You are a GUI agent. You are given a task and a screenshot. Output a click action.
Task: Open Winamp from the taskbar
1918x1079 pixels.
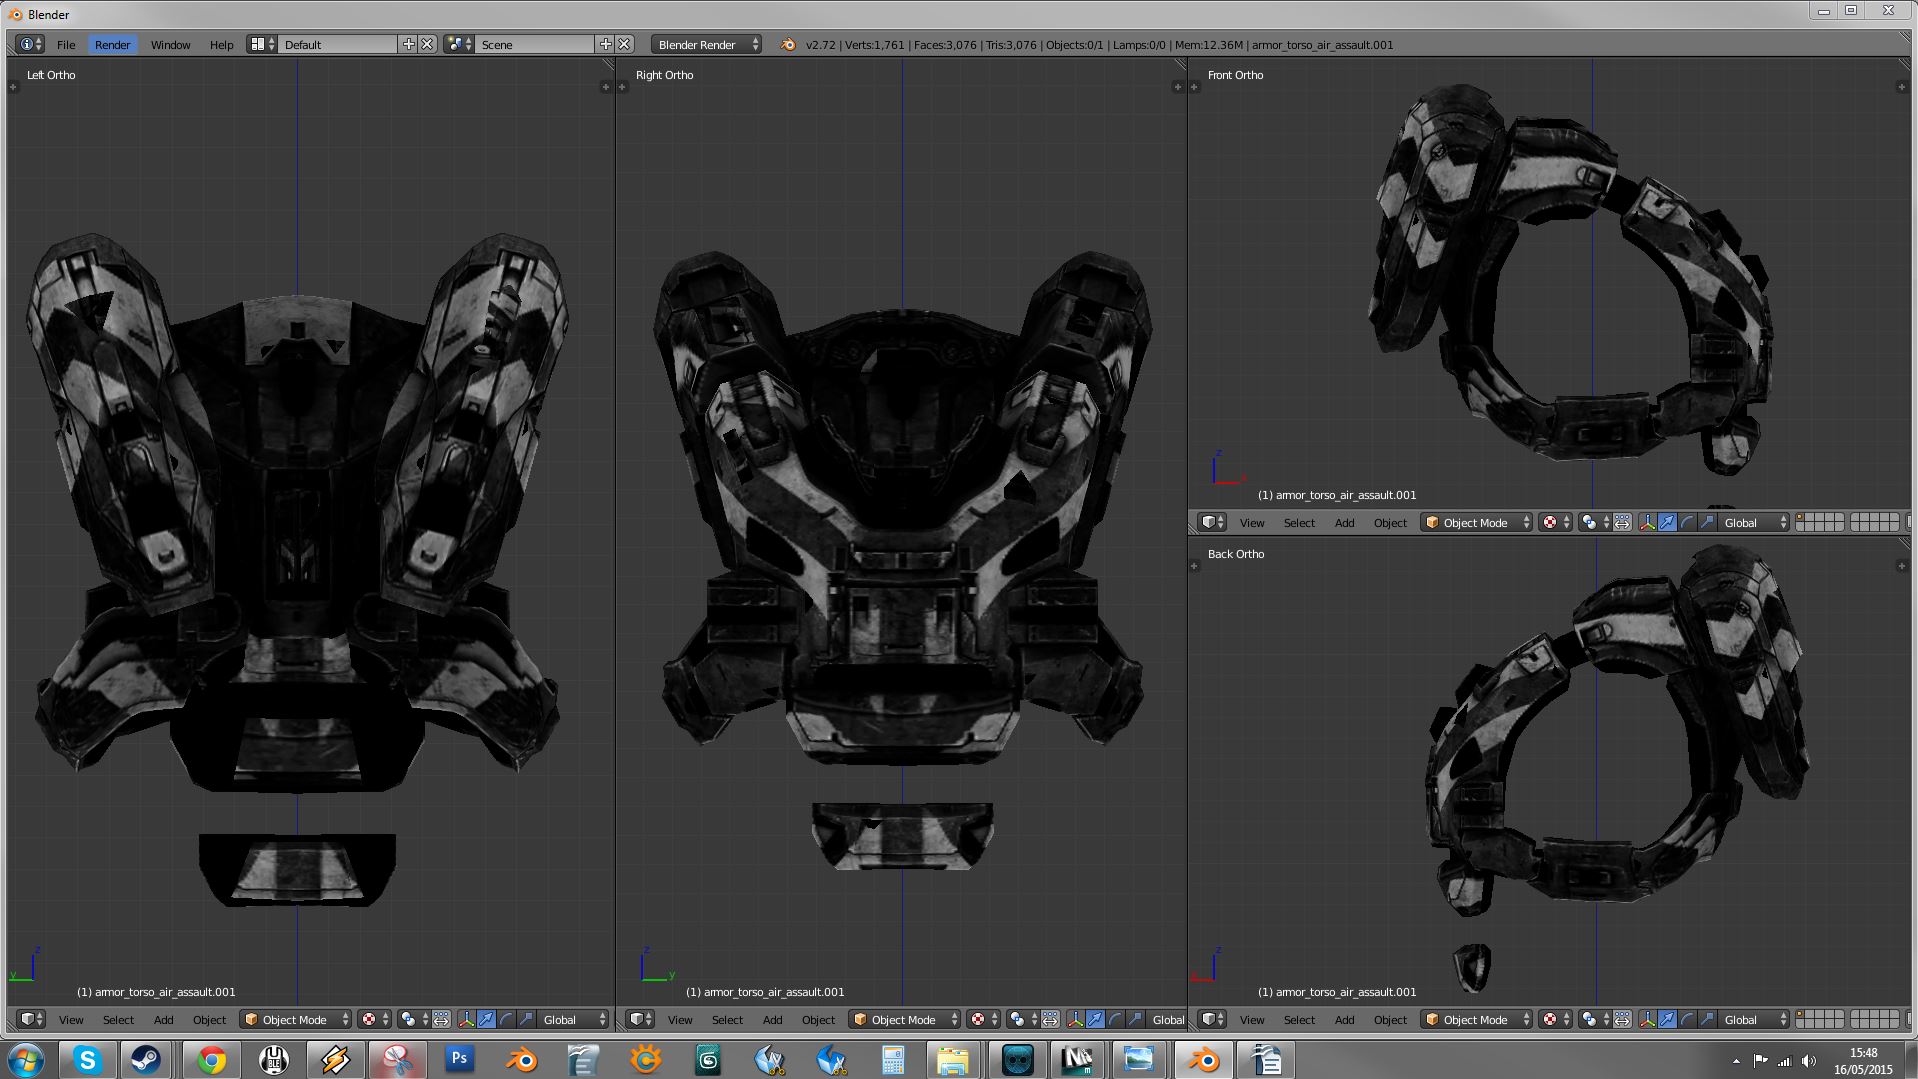click(x=335, y=1059)
